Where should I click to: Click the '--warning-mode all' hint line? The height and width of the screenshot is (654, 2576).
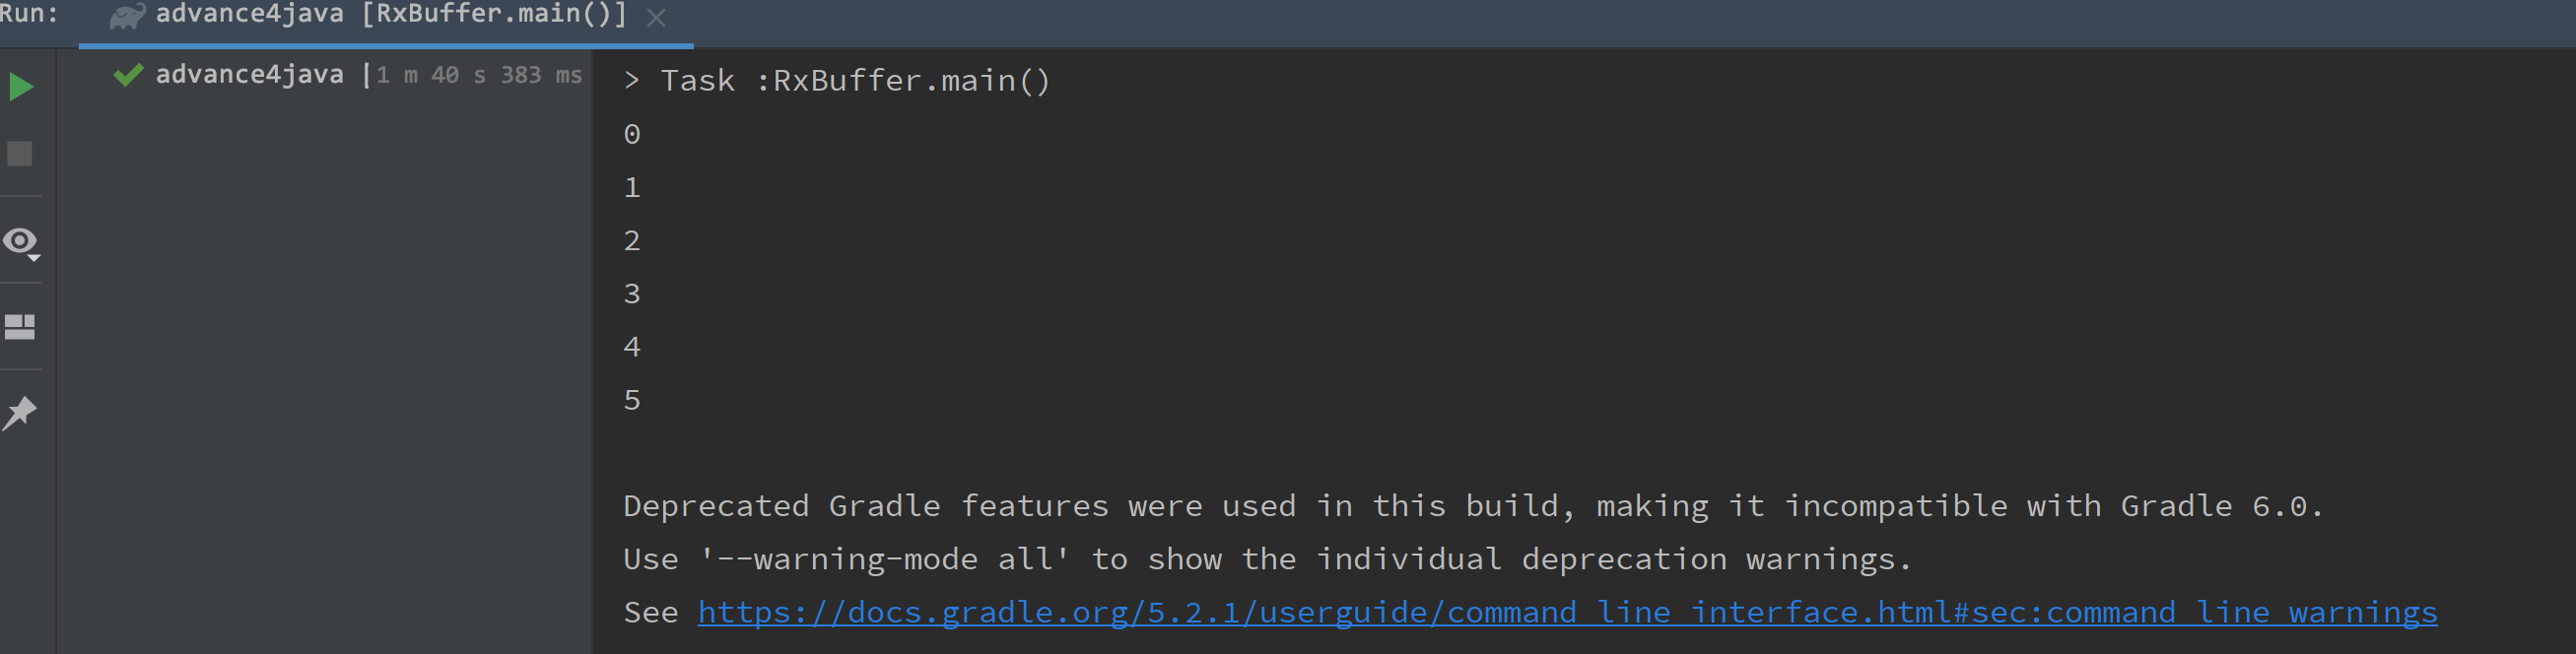point(1267,559)
